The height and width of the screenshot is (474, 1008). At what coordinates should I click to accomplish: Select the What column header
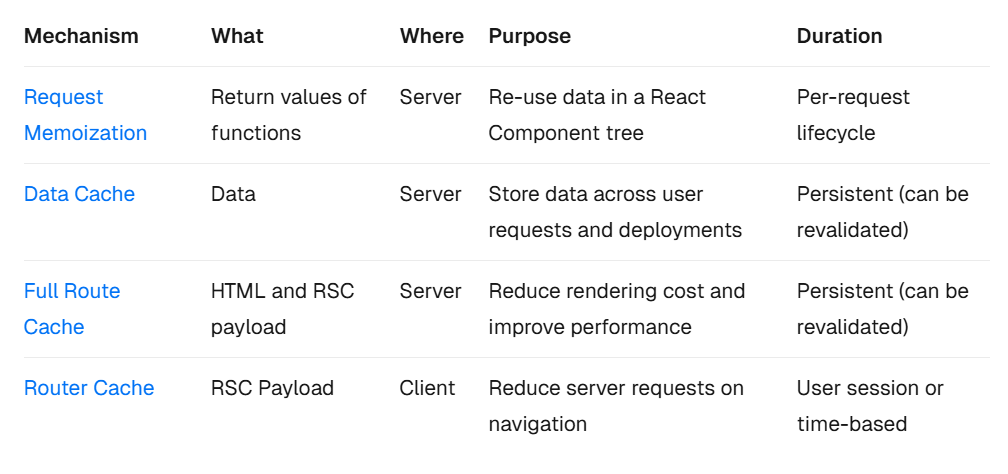point(238,36)
